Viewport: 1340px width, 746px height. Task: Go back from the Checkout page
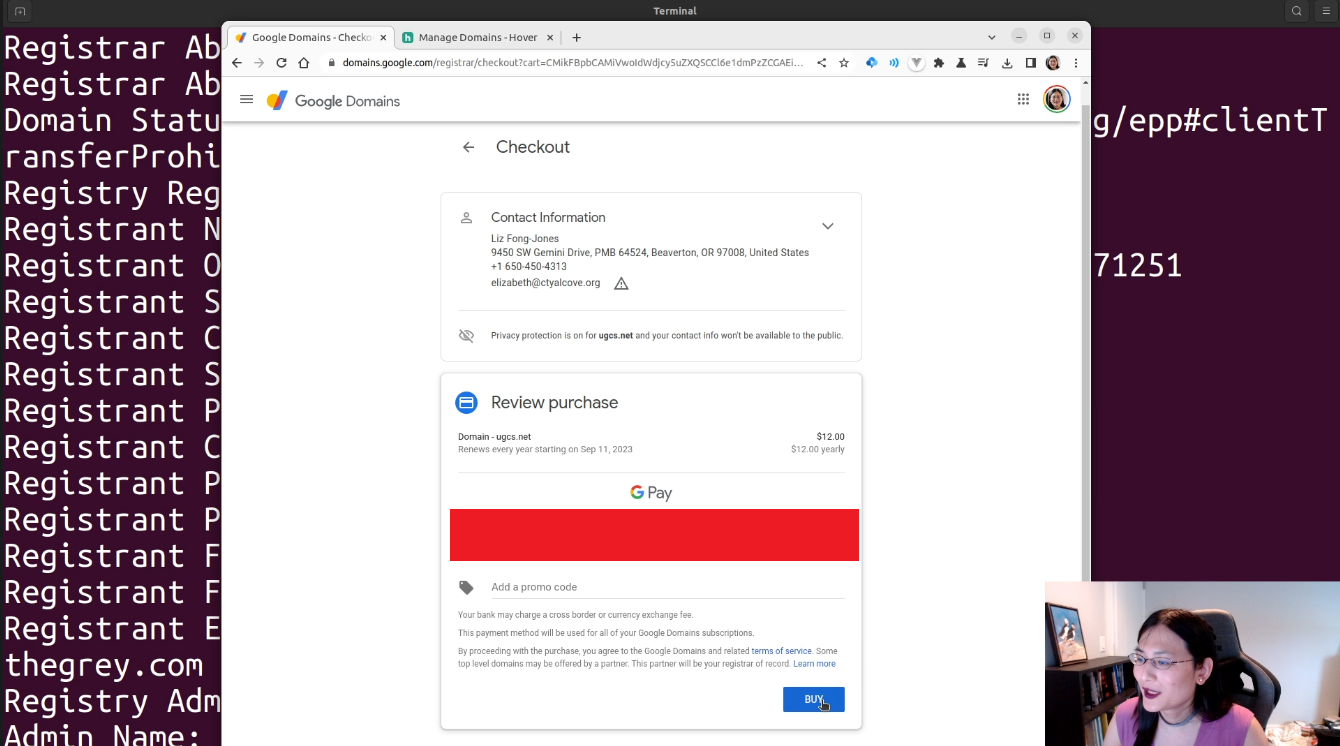pyautogui.click(x=468, y=147)
